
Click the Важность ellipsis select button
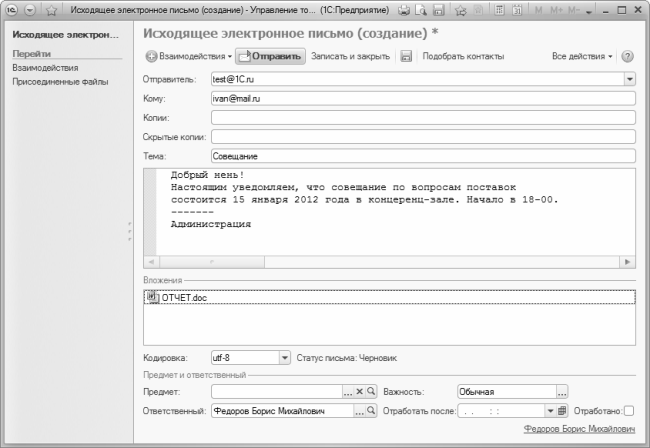click(x=562, y=392)
